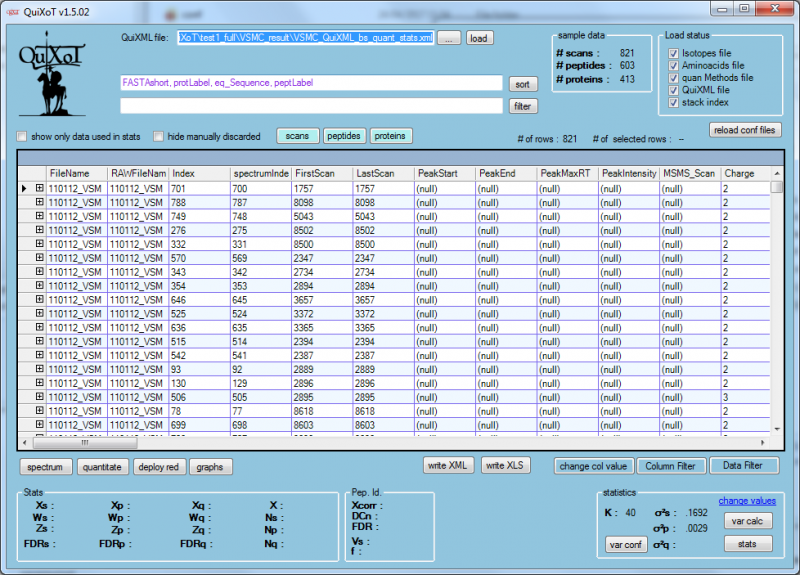Click the PeakMaxRT column header

click(x=567, y=173)
